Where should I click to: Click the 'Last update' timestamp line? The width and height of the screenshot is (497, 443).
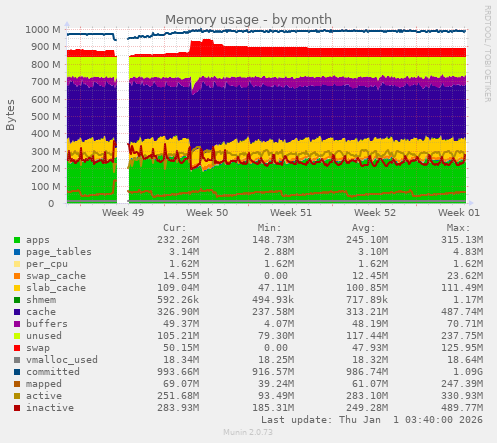click(x=372, y=420)
